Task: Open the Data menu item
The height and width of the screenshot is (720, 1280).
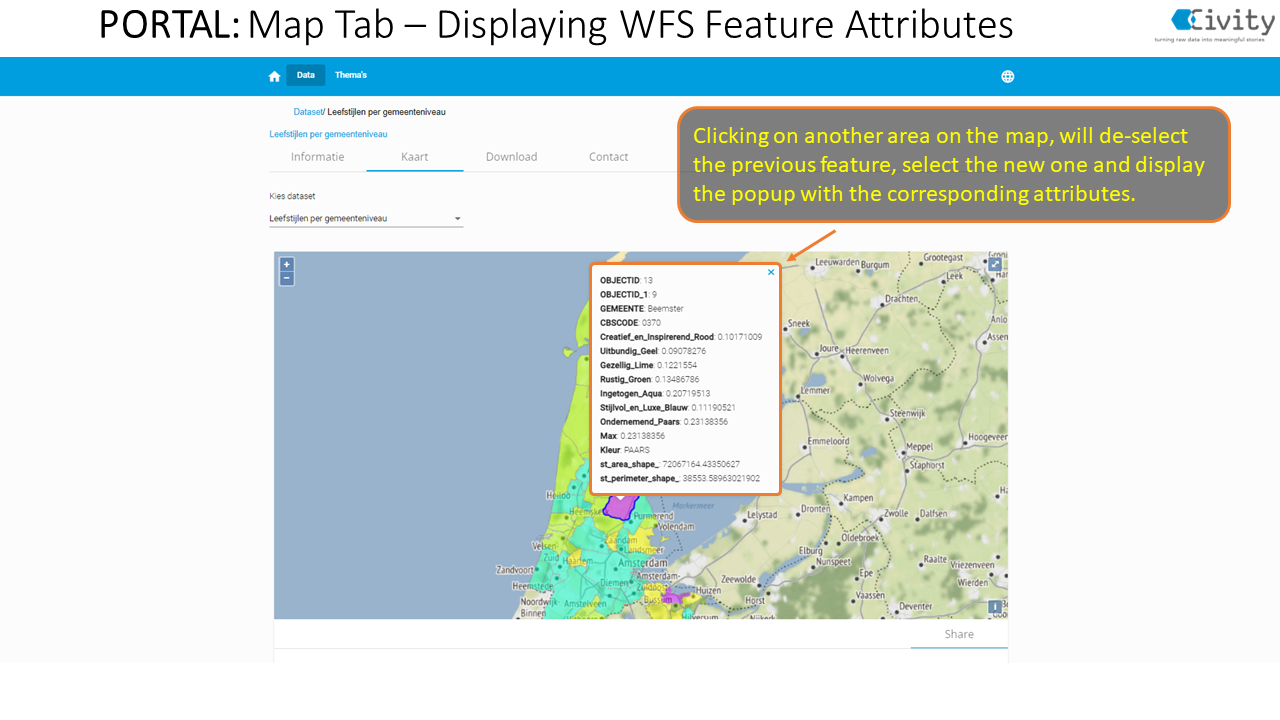Action: point(306,75)
